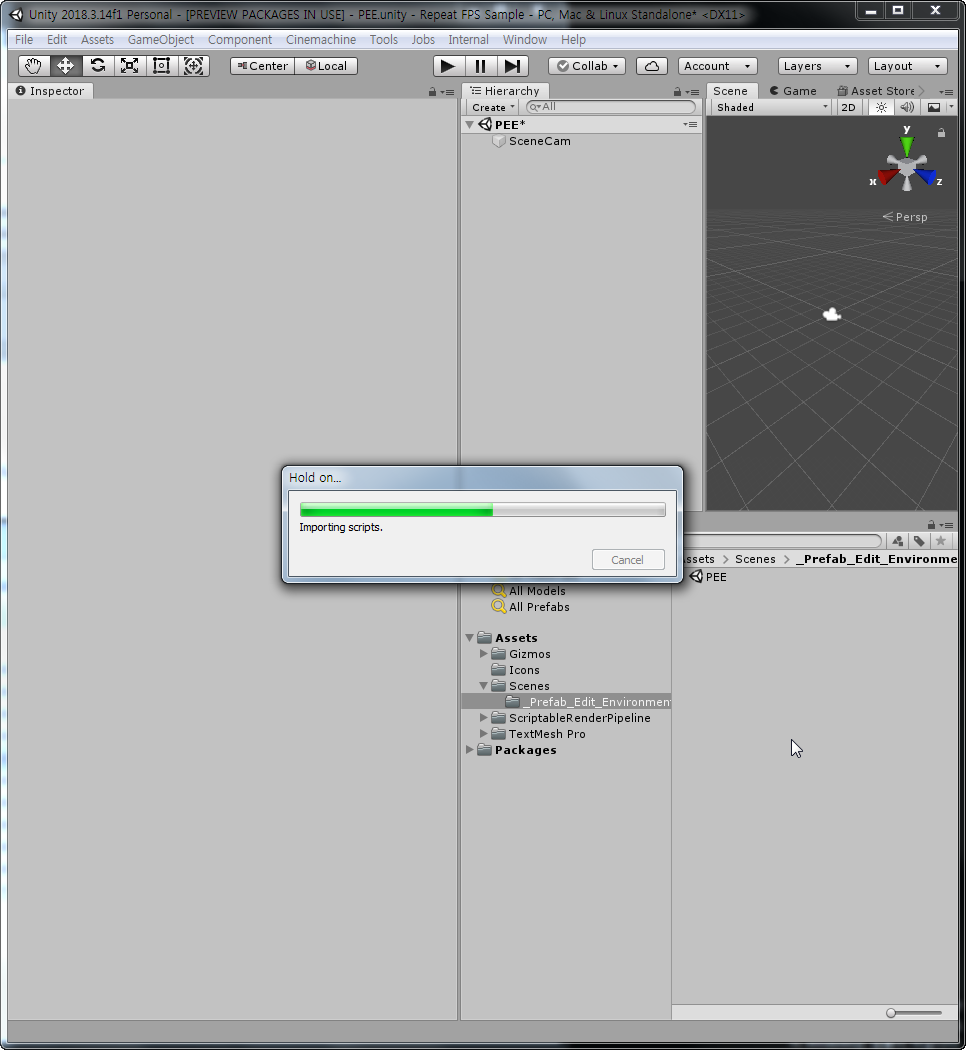
Task: Select the Scale tool
Action: click(x=129, y=66)
